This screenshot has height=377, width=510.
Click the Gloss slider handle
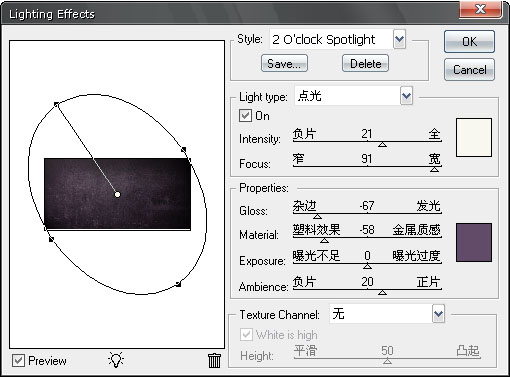tap(317, 217)
